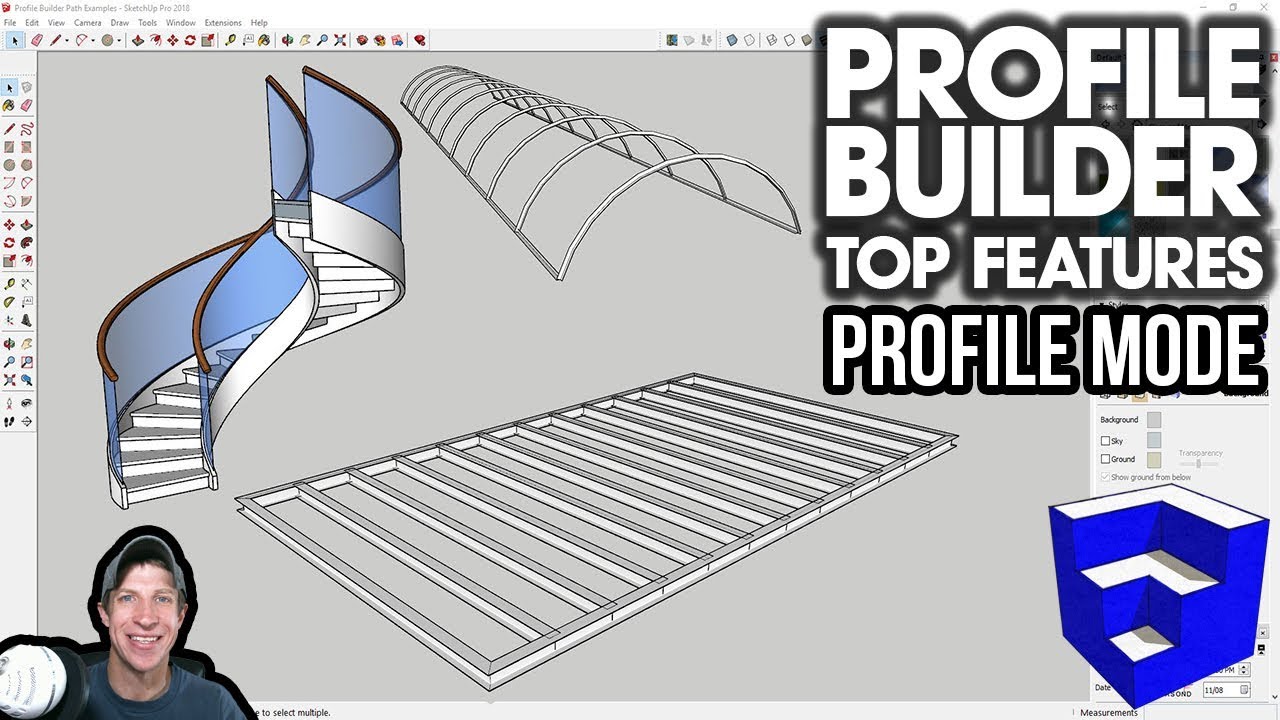
Task: Click the Sky color swatch
Action: 1154,440
